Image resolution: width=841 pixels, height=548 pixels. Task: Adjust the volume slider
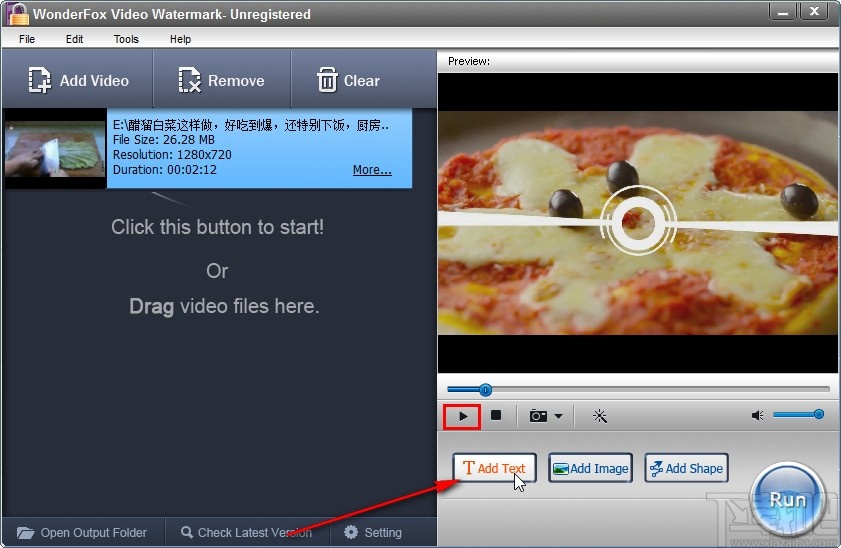tap(798, 414)
